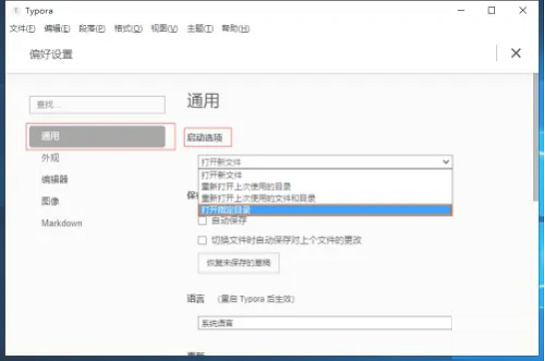Select the Markdown settings category
The width and height of the screenshot is (545, 361).
tap(62, 223)
